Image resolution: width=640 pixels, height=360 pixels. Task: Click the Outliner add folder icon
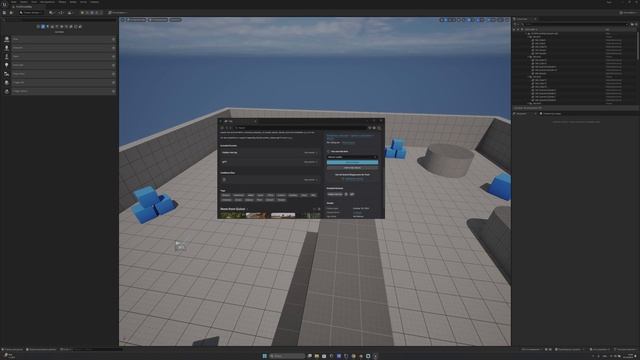632,24
